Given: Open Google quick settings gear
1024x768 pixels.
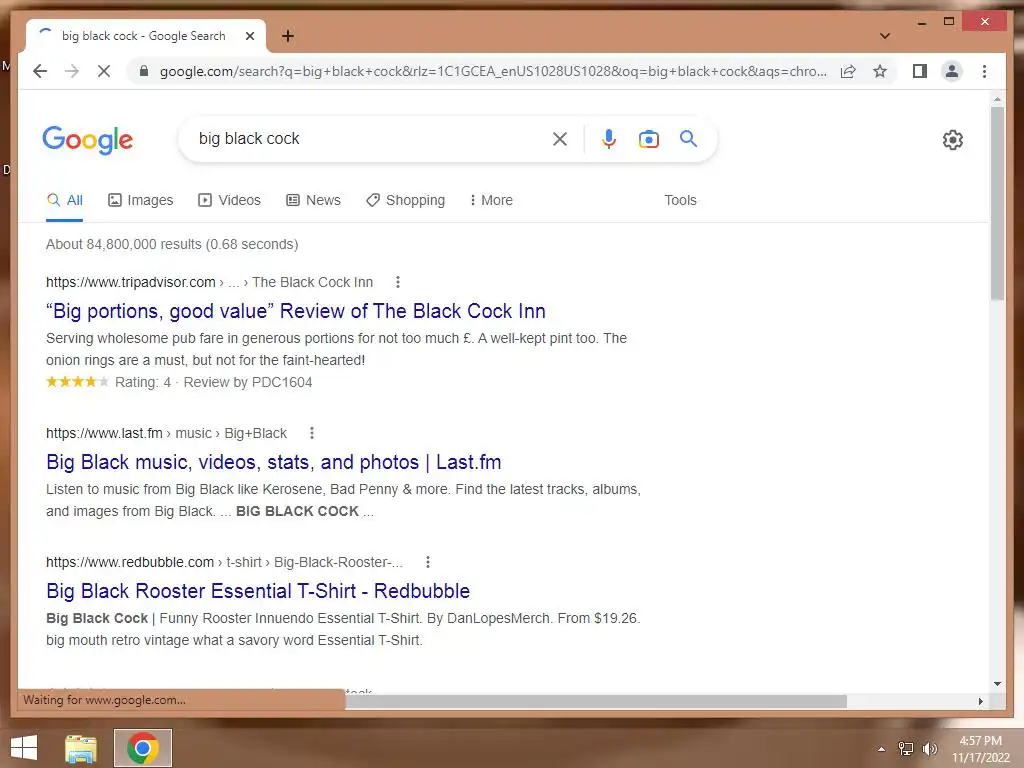Looking at the screenshot, I should 953,140.
